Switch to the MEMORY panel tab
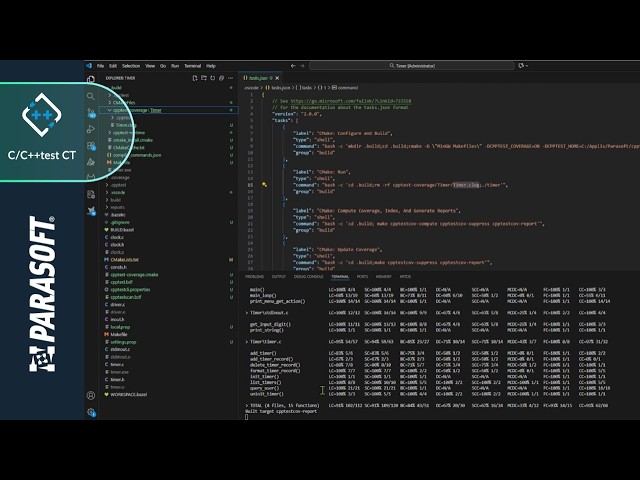This screenshot has width=640, height=480. (x=384, y=277)
